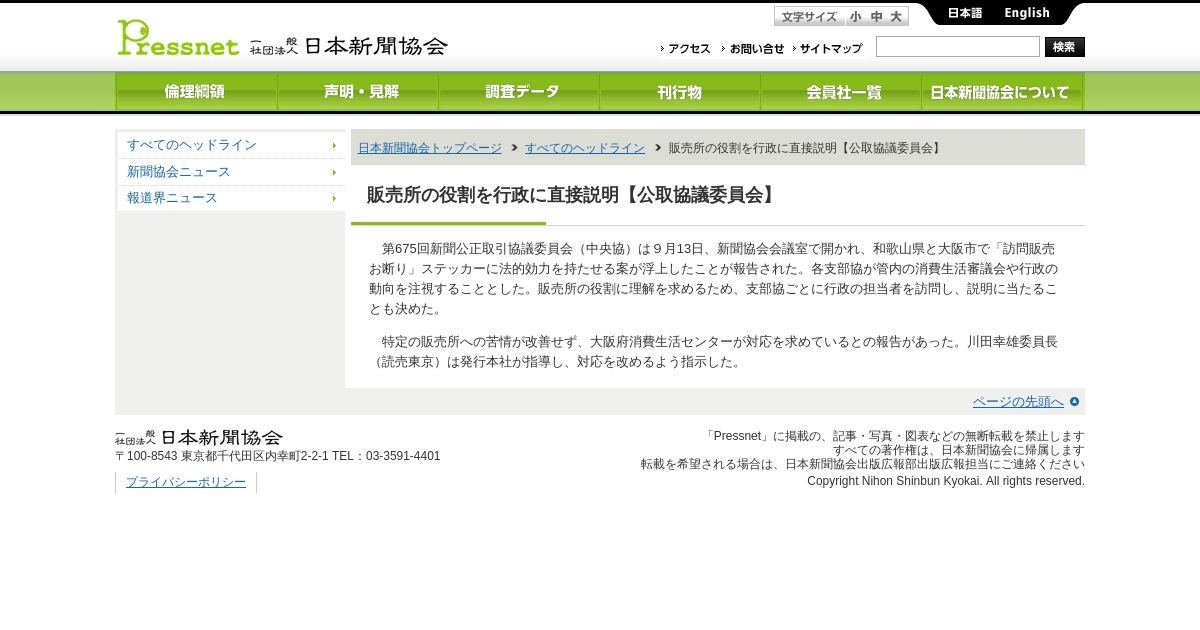Open プライバシーポリシー footer link
Viewport: 1200px width, 630px height.
[186, 482]
